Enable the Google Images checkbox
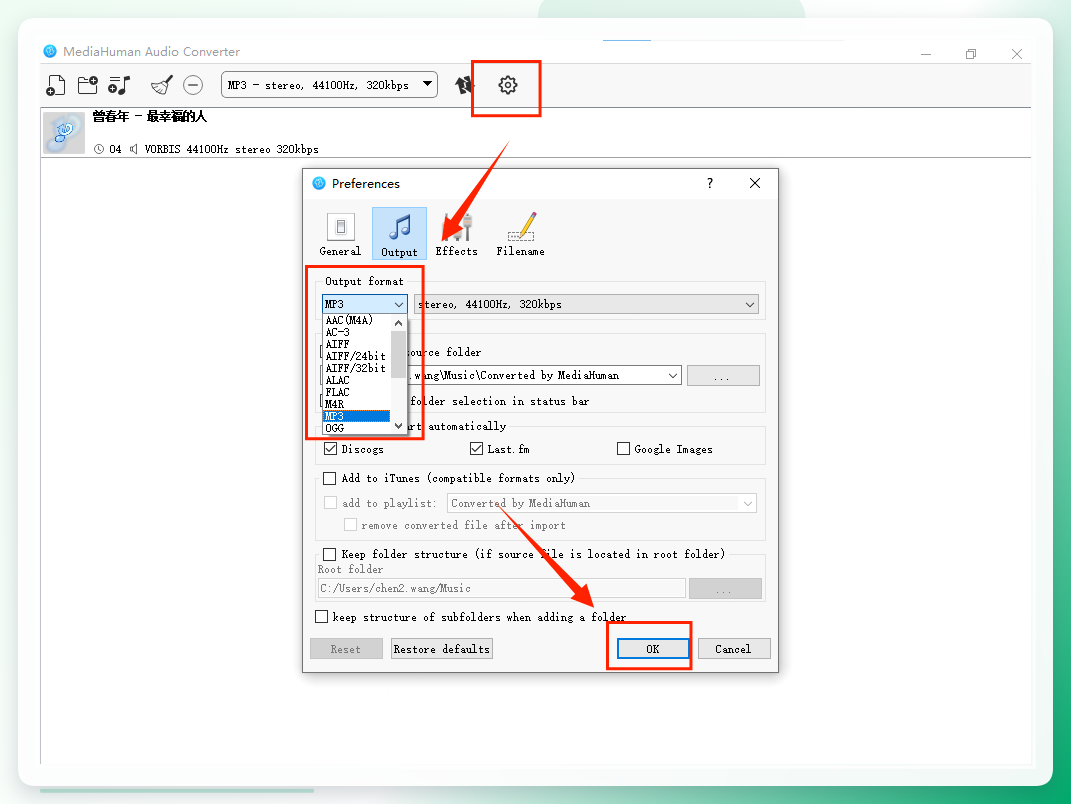 point(623,449)
